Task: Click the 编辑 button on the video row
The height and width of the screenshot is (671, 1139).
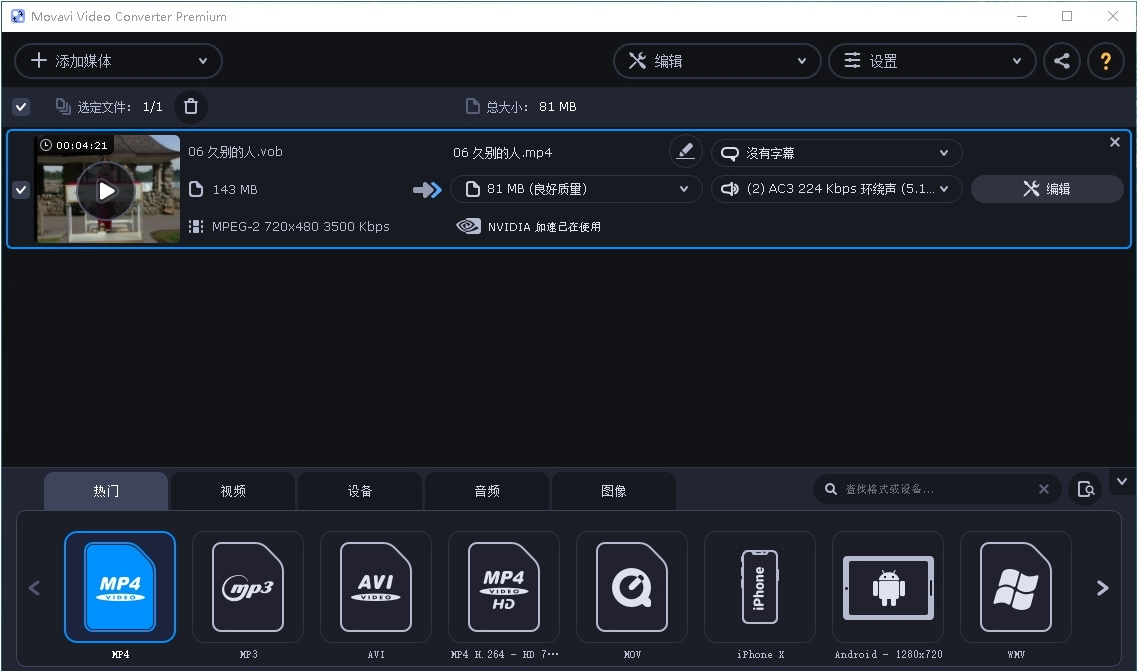Action: [x=1046, y=188]
